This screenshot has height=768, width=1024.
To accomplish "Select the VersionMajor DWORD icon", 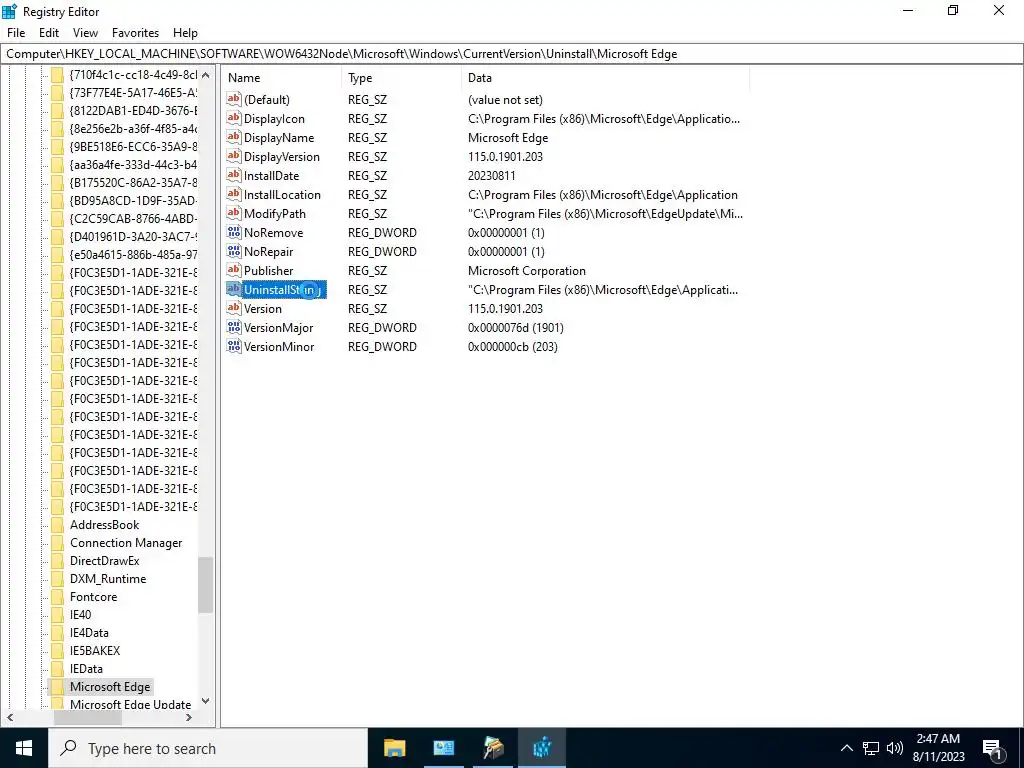I will pos(234,327).
